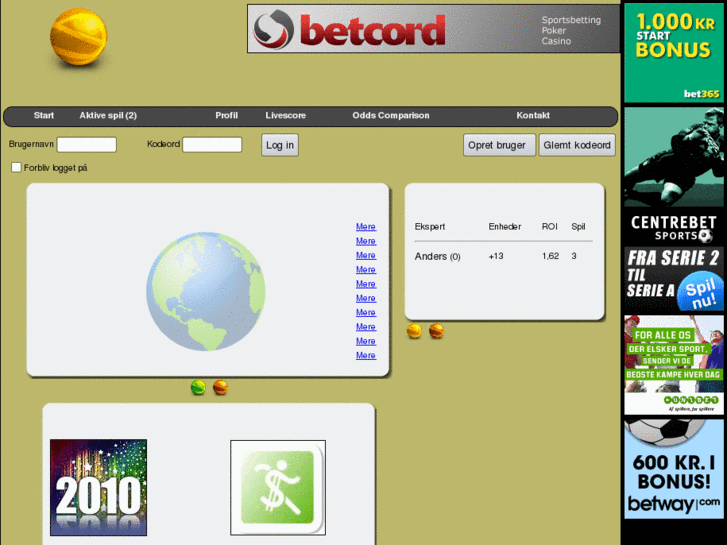Open the green soccer dollar icon
Image resolution: width=727 pixels, height=545 pixels.
[278, 487]
